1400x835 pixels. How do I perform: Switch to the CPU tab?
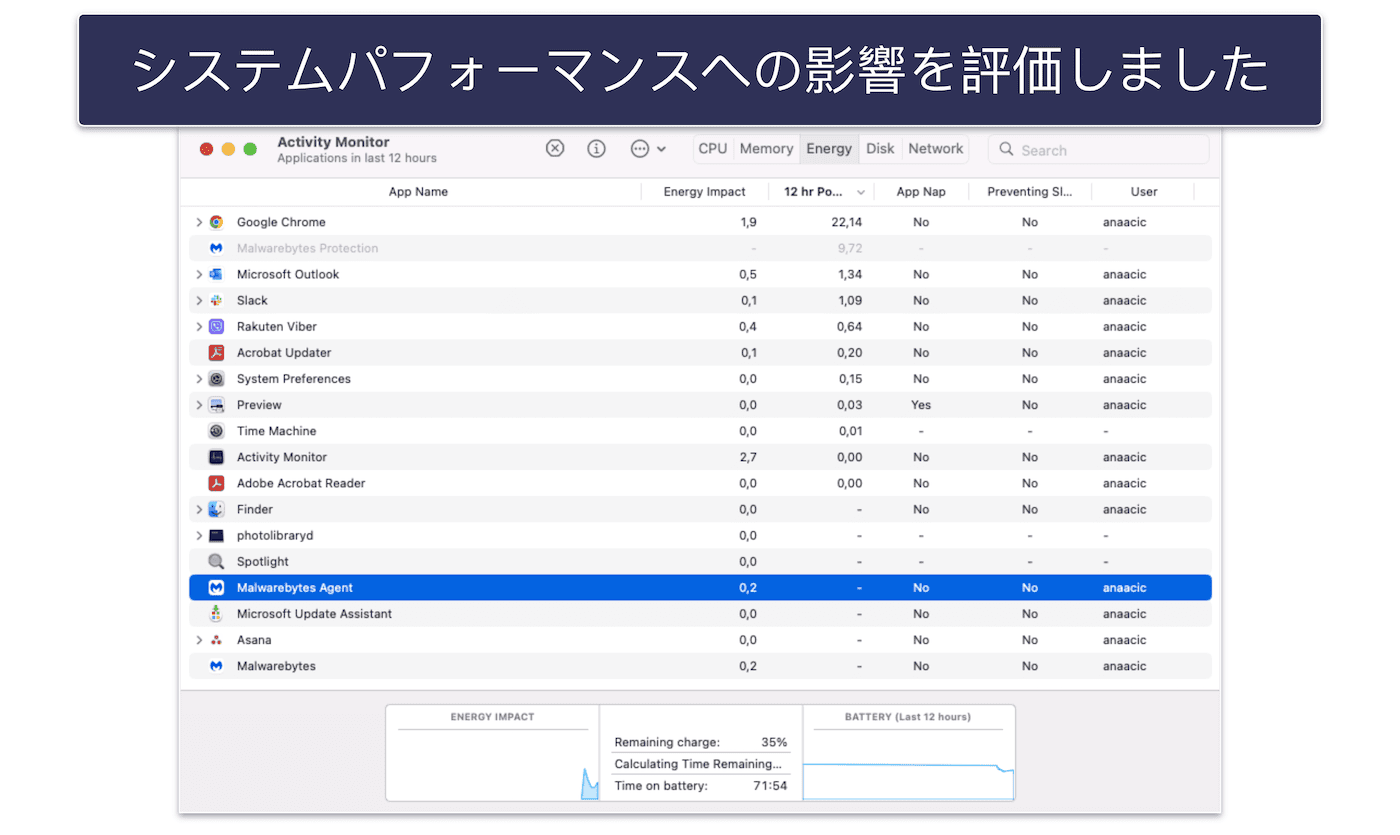tap(713, 149)
